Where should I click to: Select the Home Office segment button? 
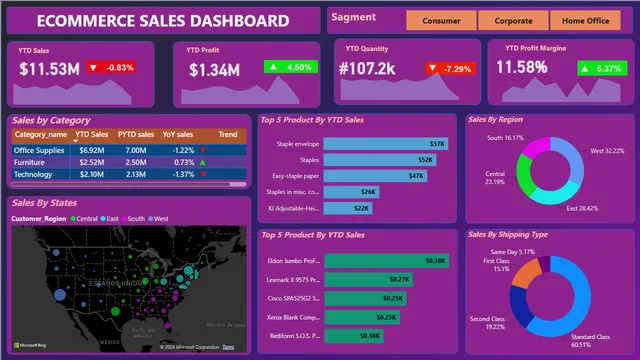585,20
